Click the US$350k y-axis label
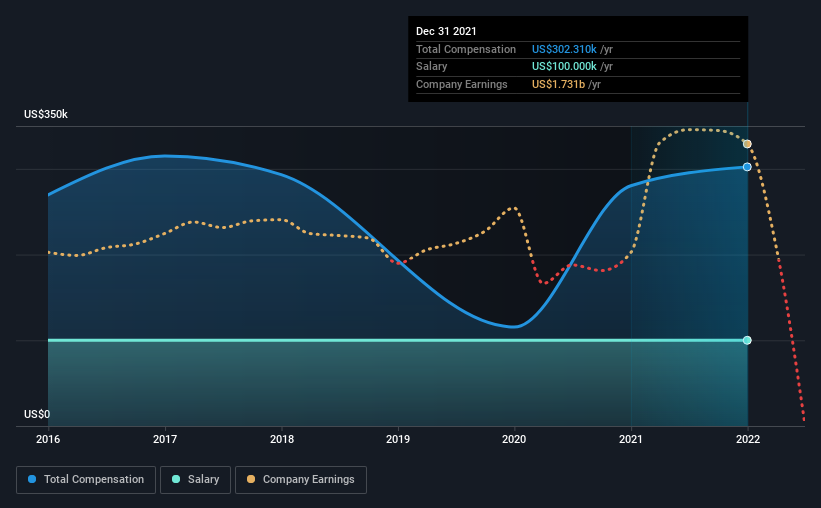The height and width of the screenshot is (508, 821). 46,114
